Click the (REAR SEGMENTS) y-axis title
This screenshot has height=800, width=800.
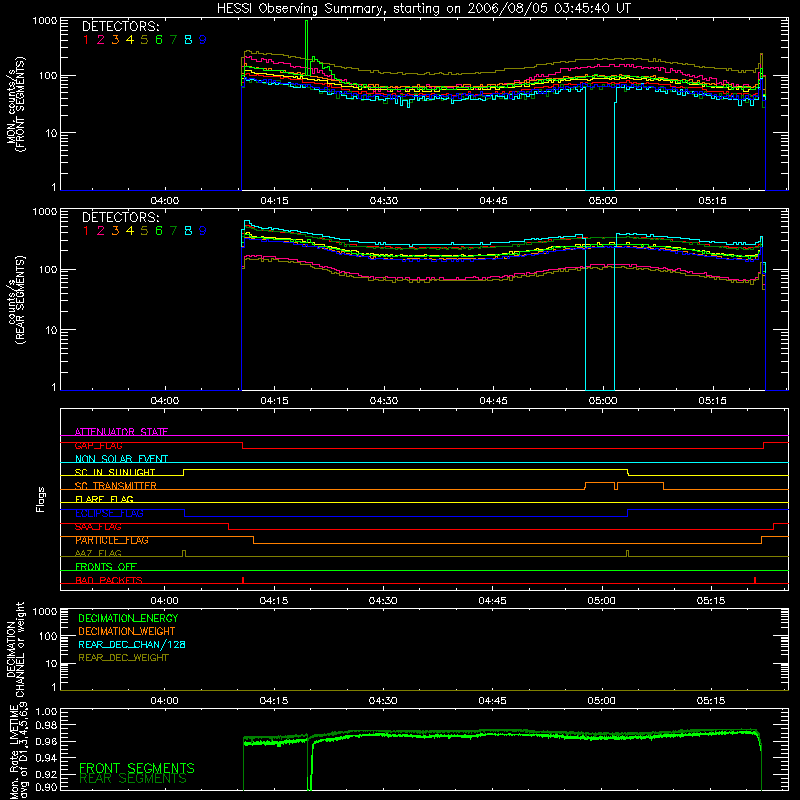[21, 299]
